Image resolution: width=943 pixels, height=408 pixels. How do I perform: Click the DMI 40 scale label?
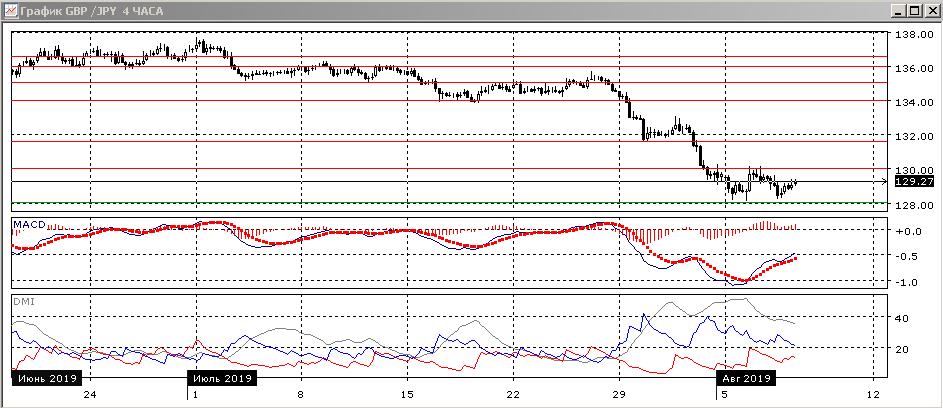[x=901, y=318]
